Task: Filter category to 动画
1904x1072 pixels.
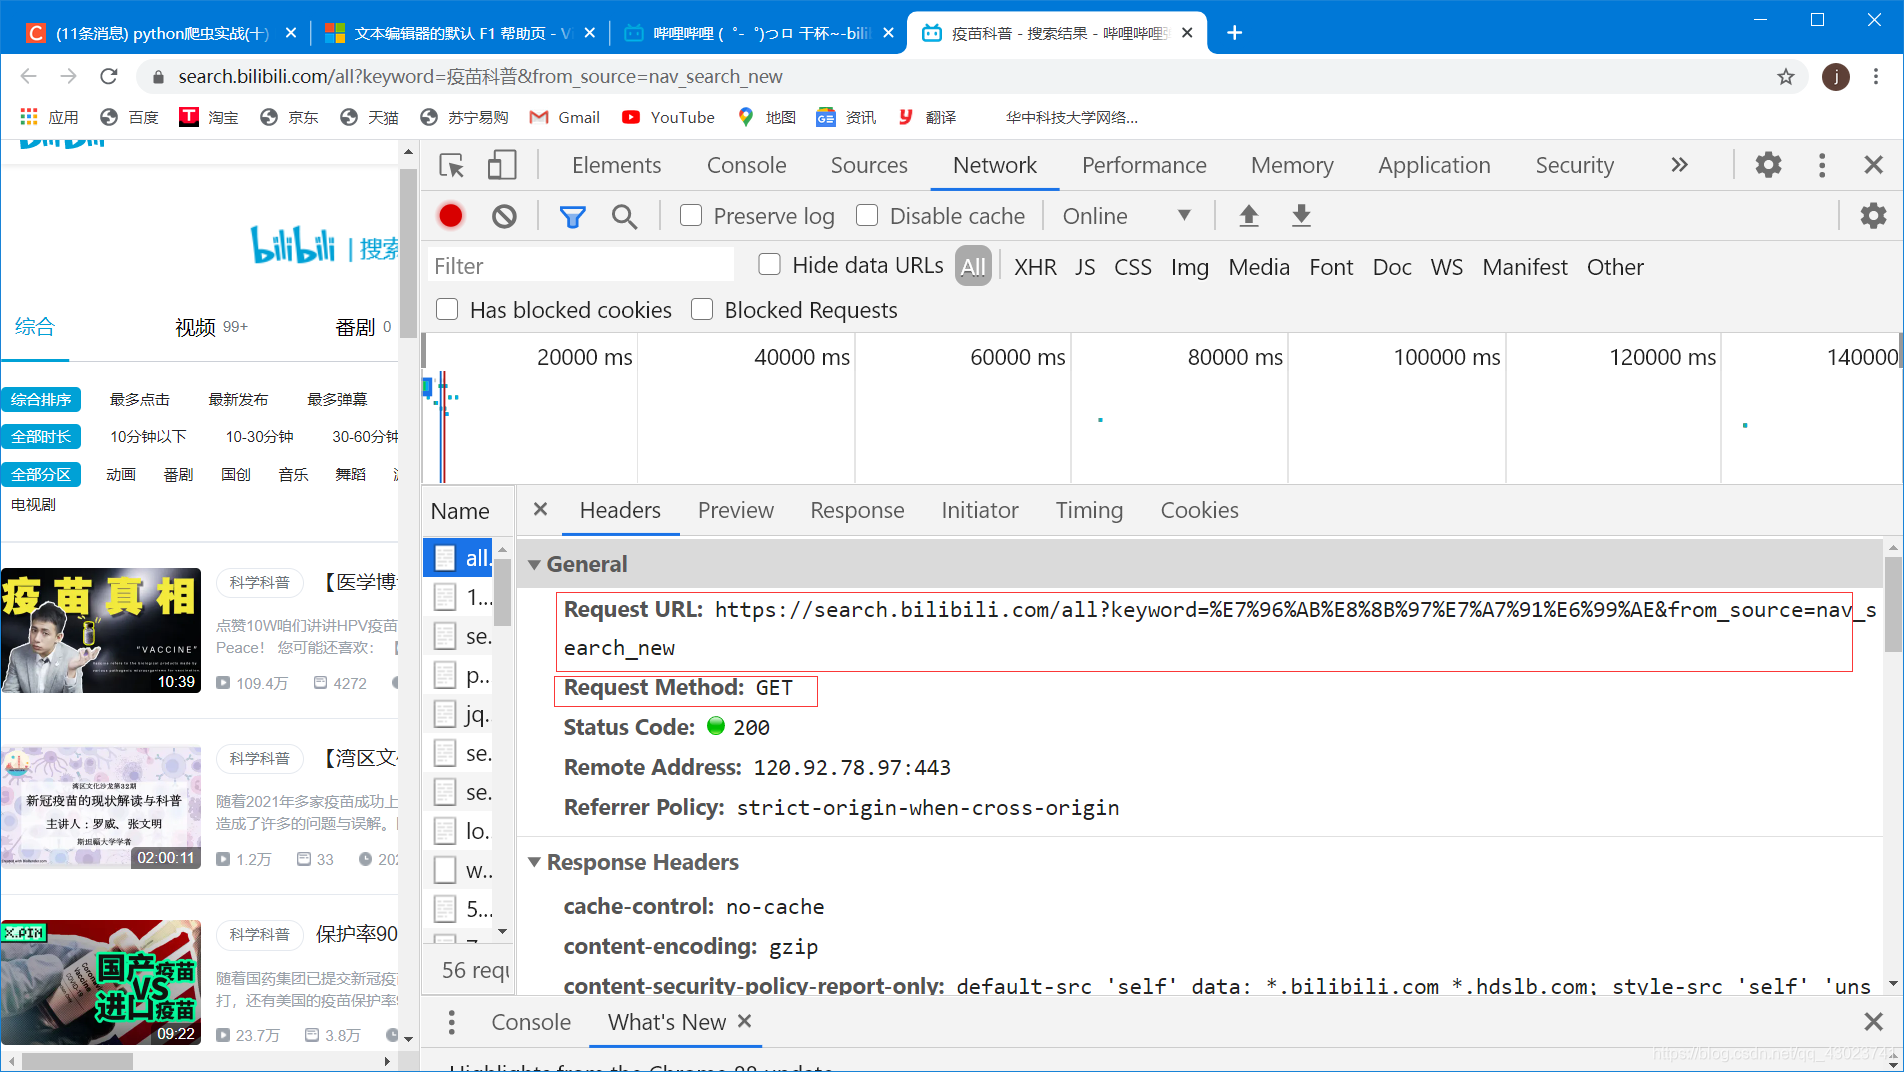Action: click(121, 475)
